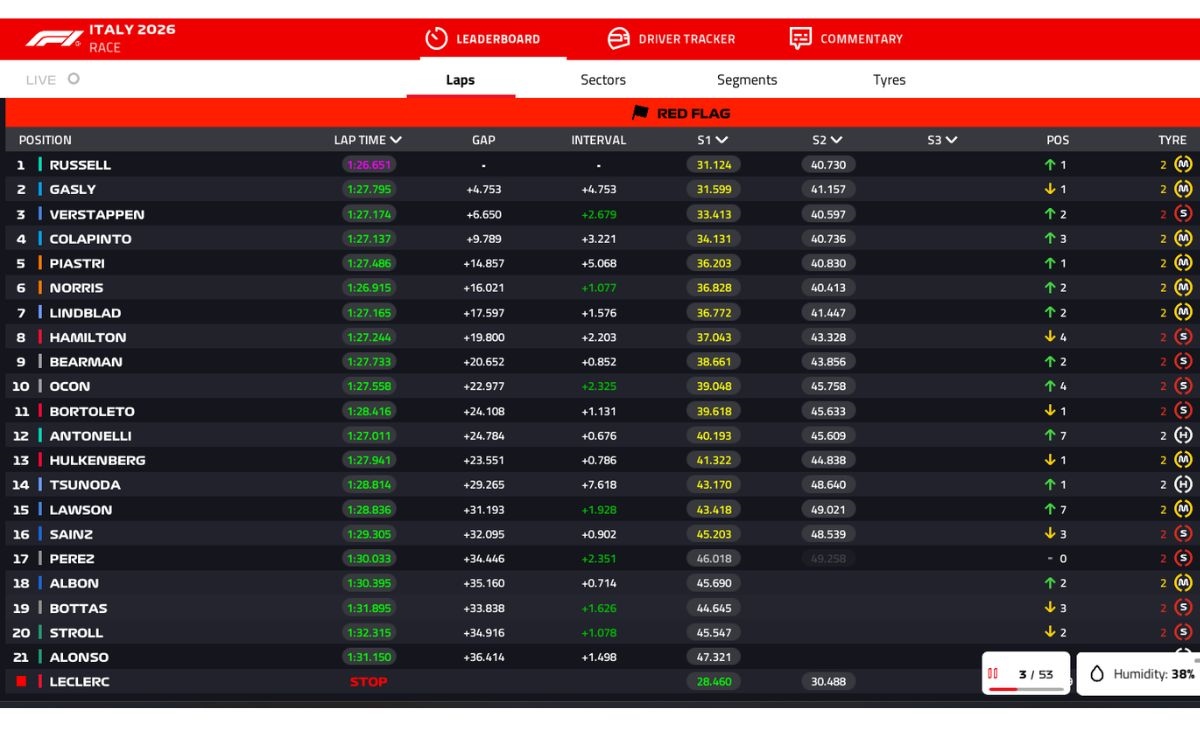Click Perez's soft tyre icon

pyautogui.click(x=1183, y=558)
